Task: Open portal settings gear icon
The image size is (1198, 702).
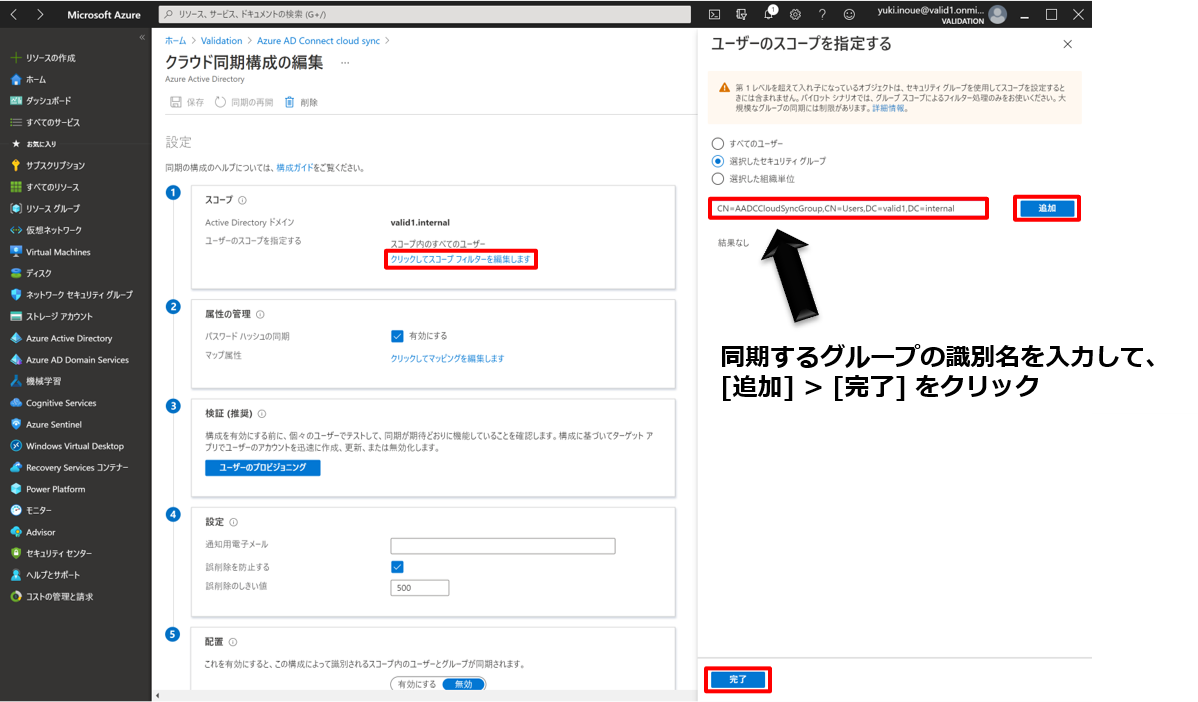Action: pyautogui.click(x=795, y=15)
